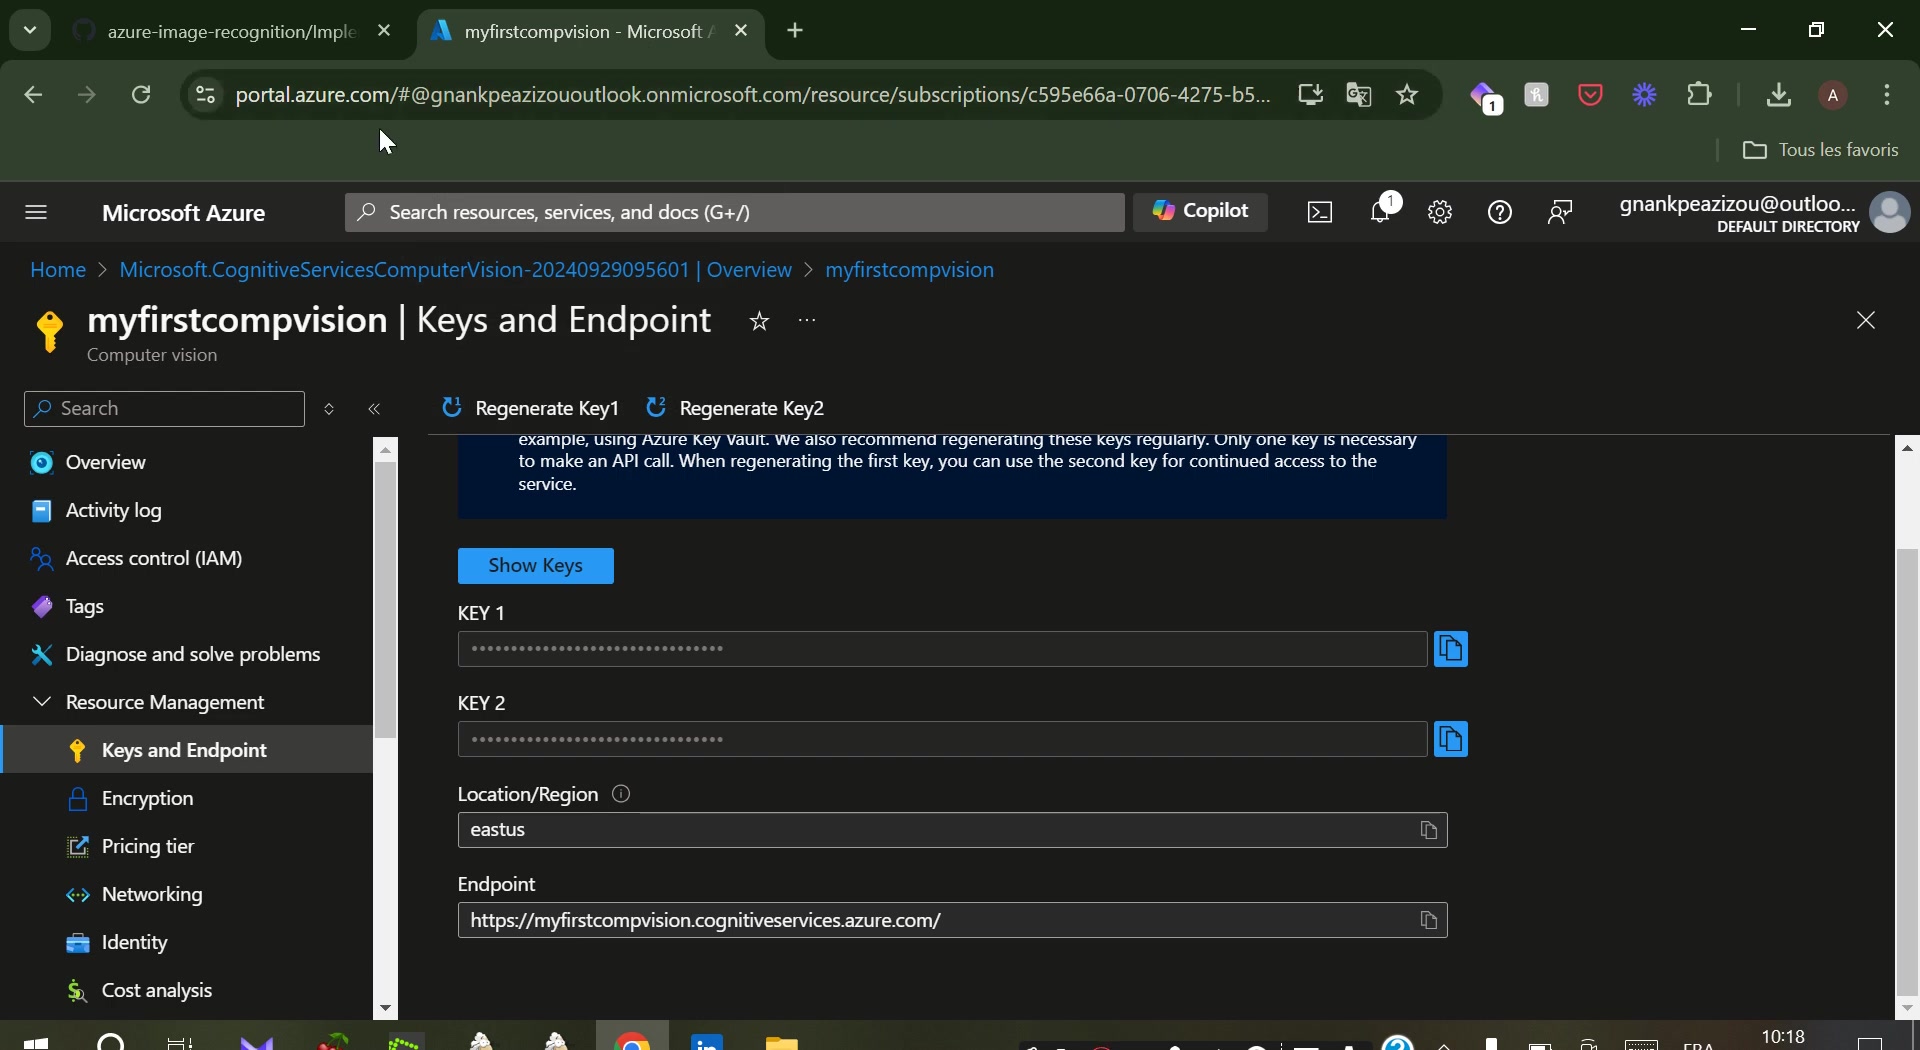The height and width of the screenshot is (1050, 1920).
Task: Favorite myfirstcompvision with the star icon
Action: [759, 322]
